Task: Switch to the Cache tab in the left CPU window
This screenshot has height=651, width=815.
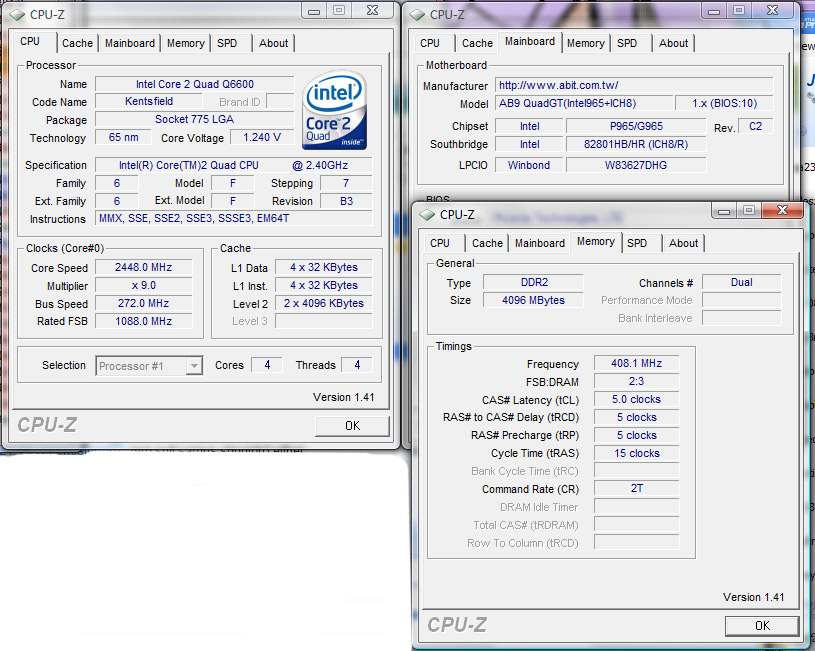Action: click(77, 43)
